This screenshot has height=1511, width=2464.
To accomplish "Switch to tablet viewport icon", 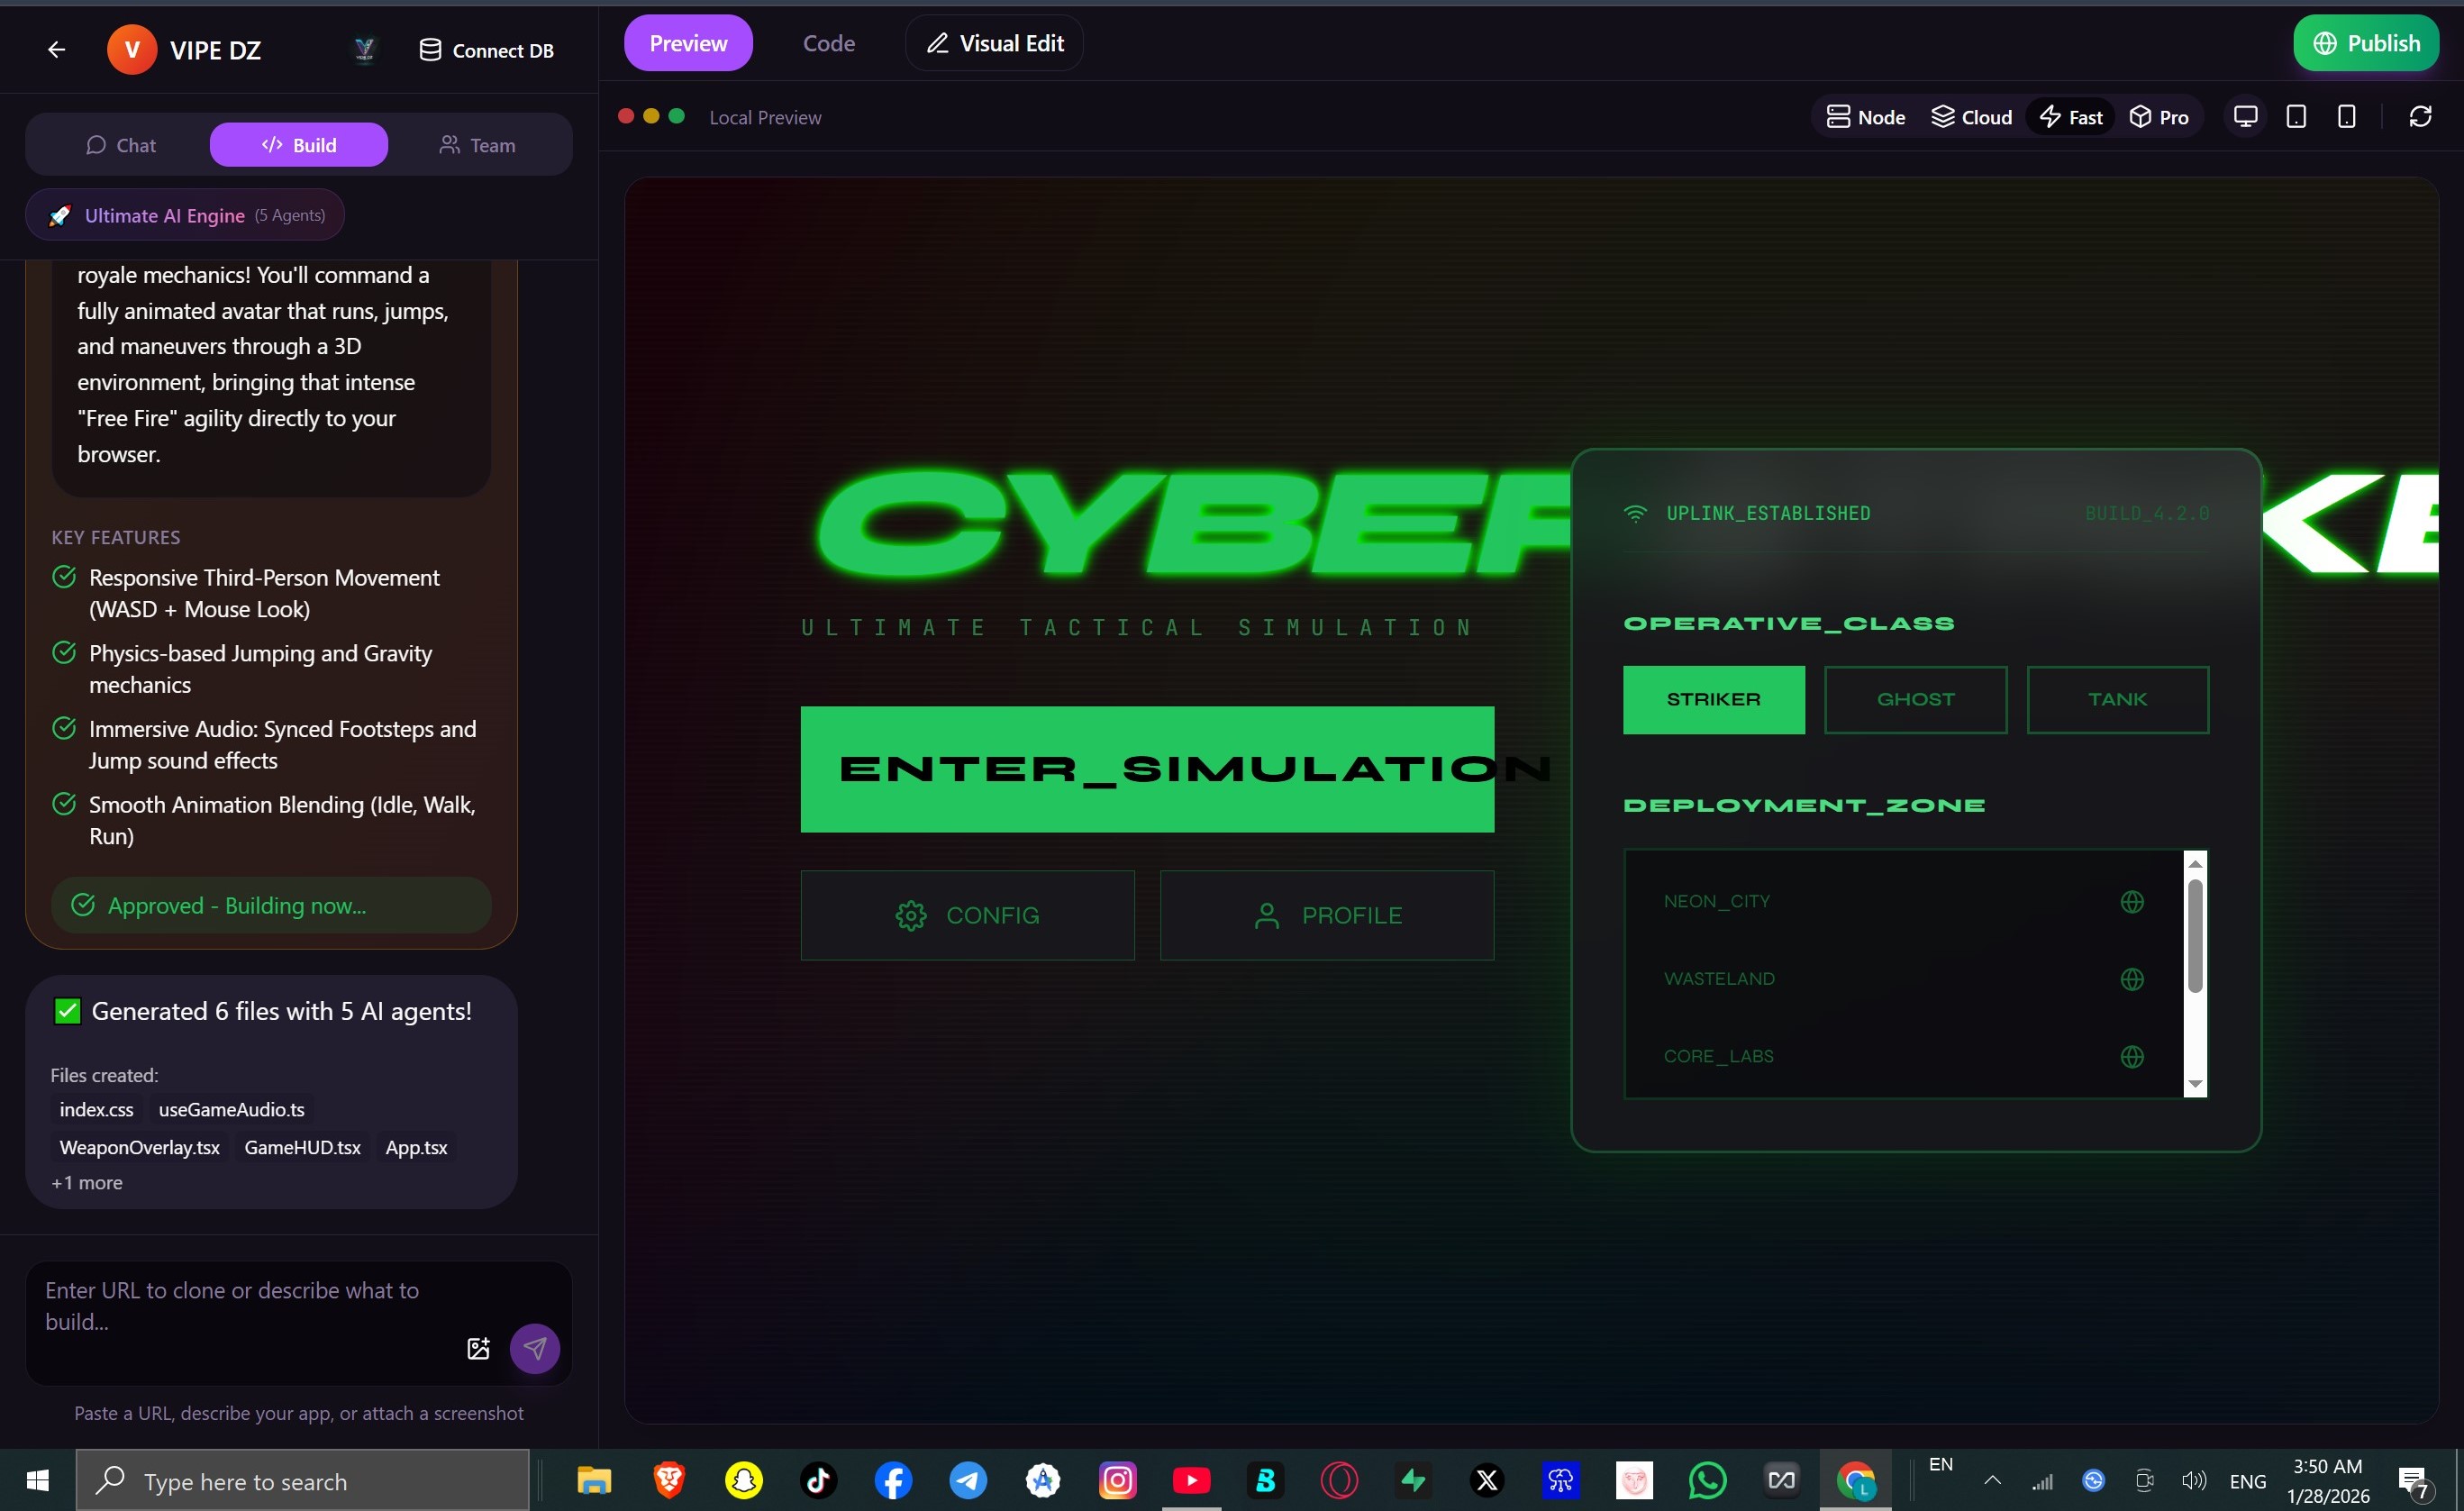I will (2296, 117).
